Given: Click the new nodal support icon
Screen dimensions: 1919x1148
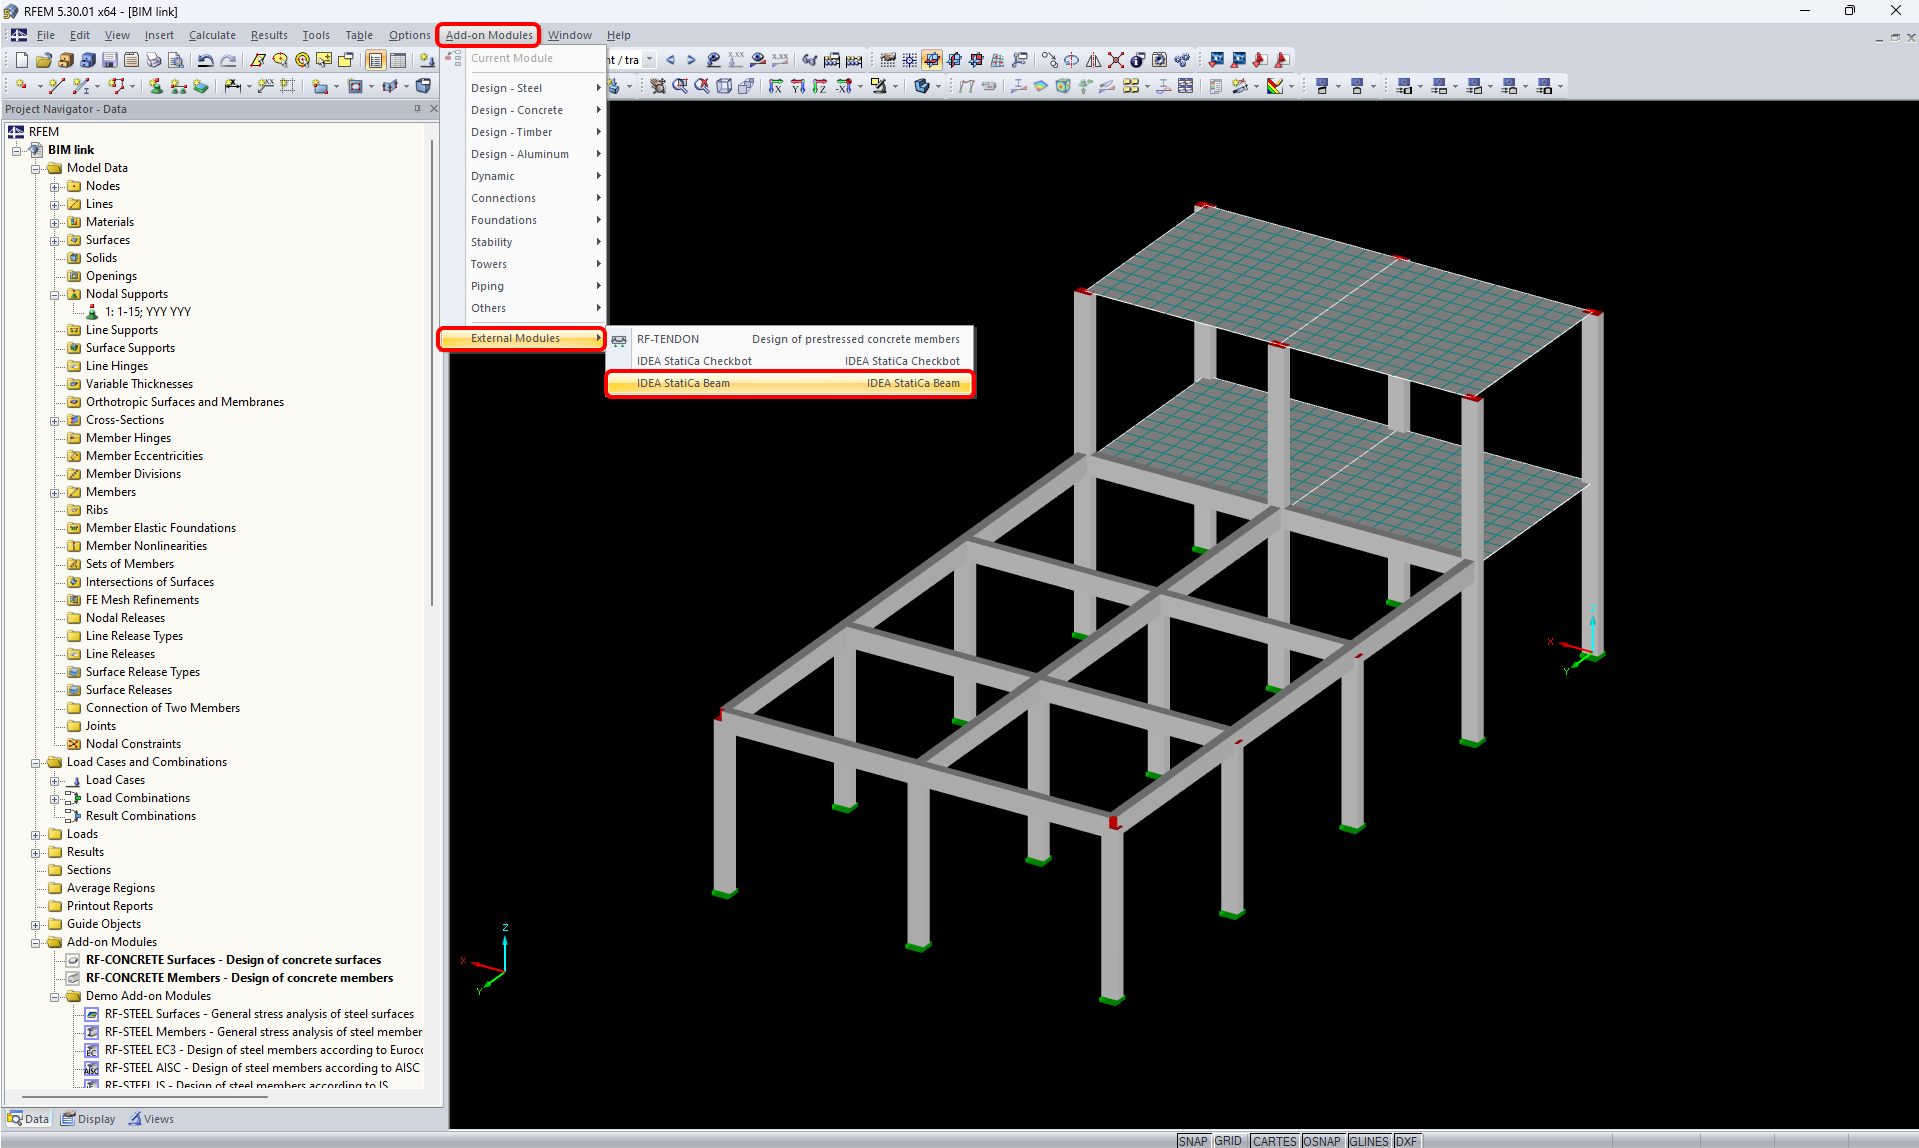Looking at the screenshot, I should coord(156,87).
